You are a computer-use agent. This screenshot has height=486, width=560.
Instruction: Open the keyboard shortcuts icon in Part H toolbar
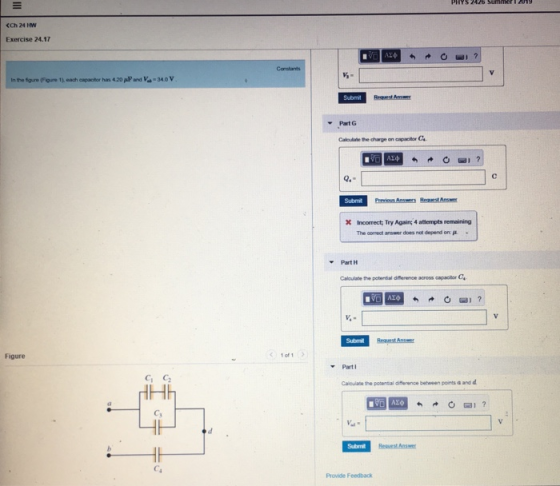[464, 300]
